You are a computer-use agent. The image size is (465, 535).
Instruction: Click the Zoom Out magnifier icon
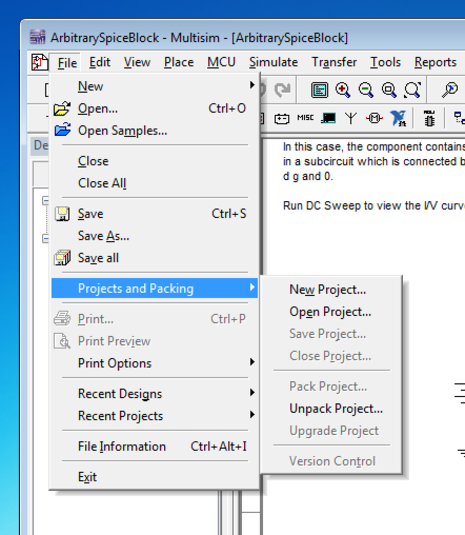[366, 90]
